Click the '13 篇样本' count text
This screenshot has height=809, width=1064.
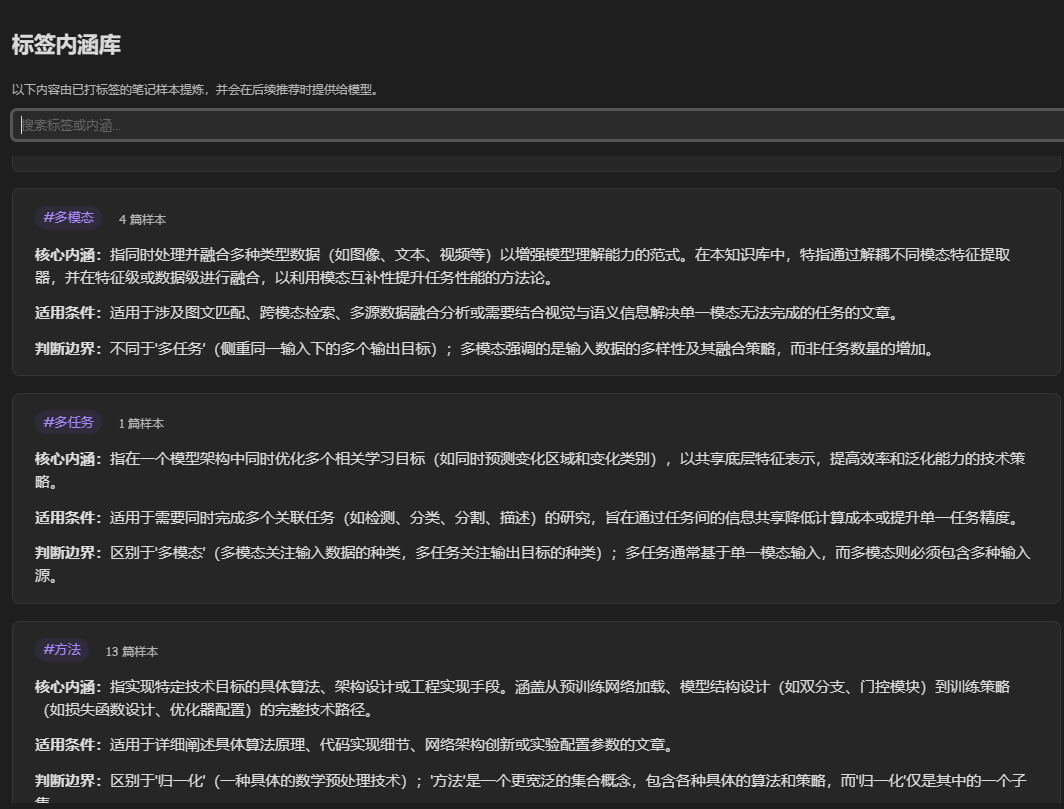(x=132, y=652)
